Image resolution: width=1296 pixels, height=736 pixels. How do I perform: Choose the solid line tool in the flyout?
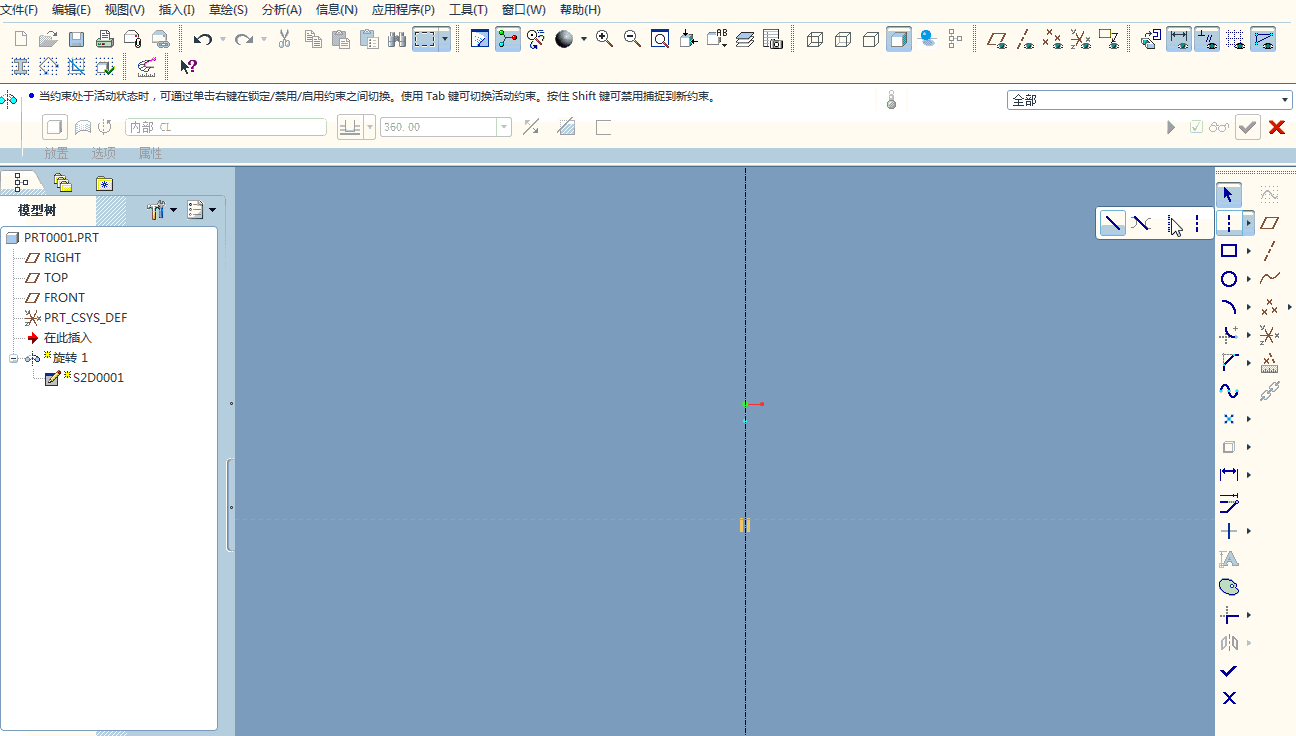click(1112, 223)
